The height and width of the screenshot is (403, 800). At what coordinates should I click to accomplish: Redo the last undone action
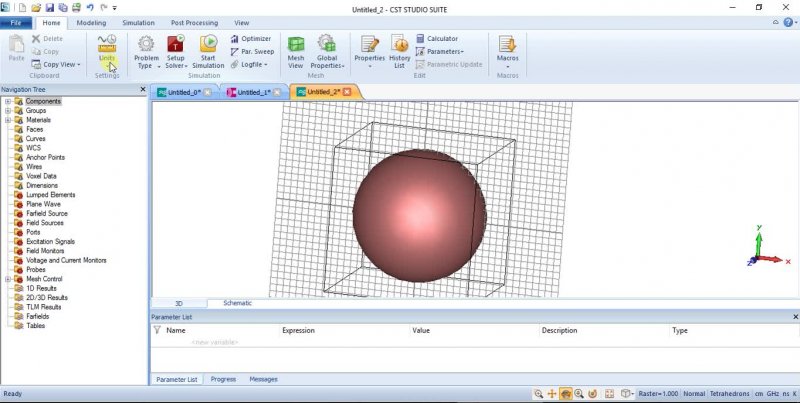[x=104, y=8]
